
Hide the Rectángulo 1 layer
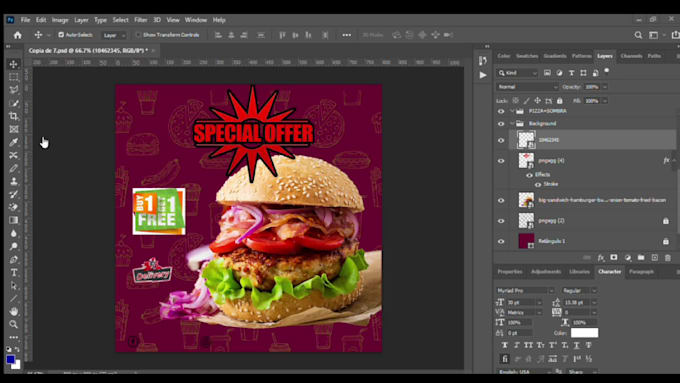(x=501, y=242)
